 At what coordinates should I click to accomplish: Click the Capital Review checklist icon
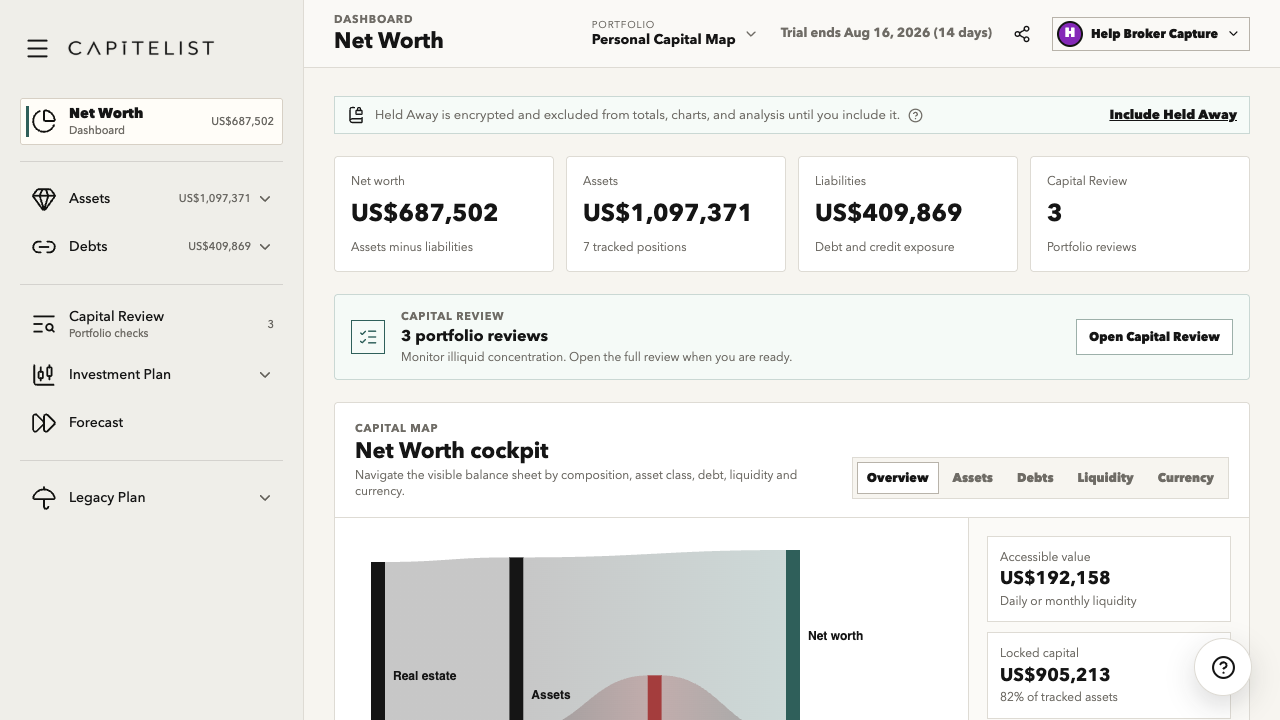(368, 337)
